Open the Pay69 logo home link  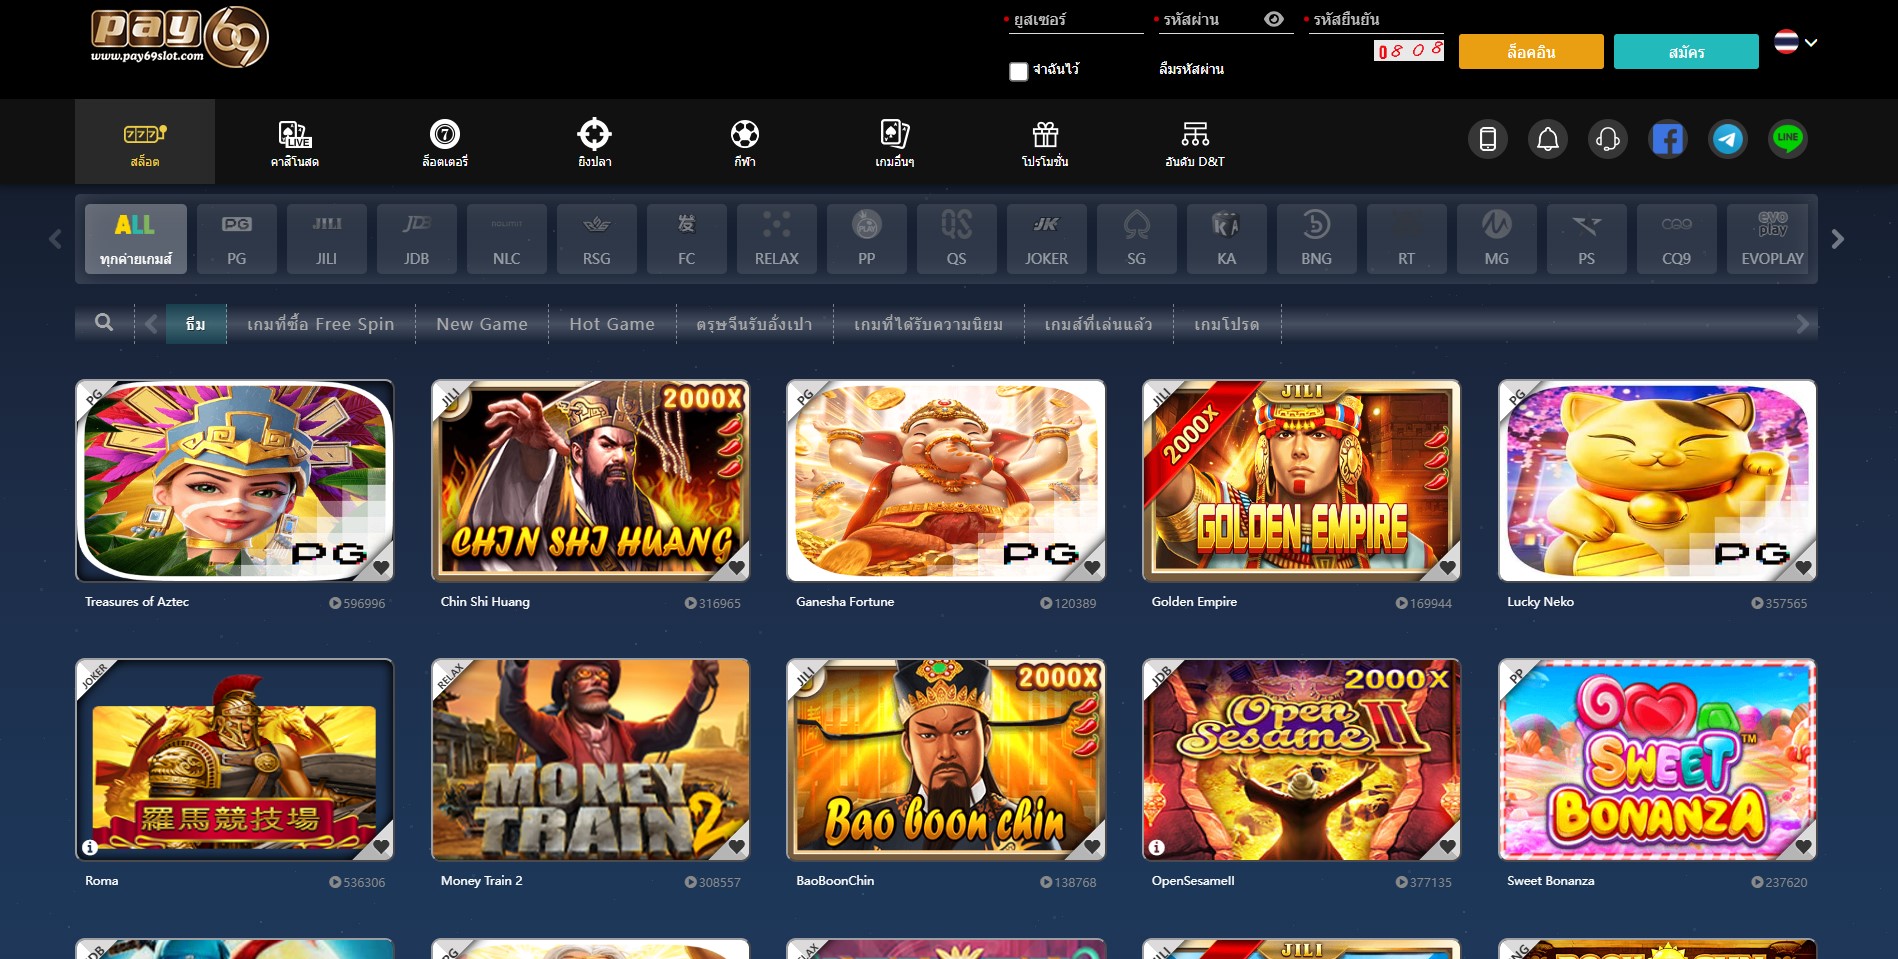(179, 37)
